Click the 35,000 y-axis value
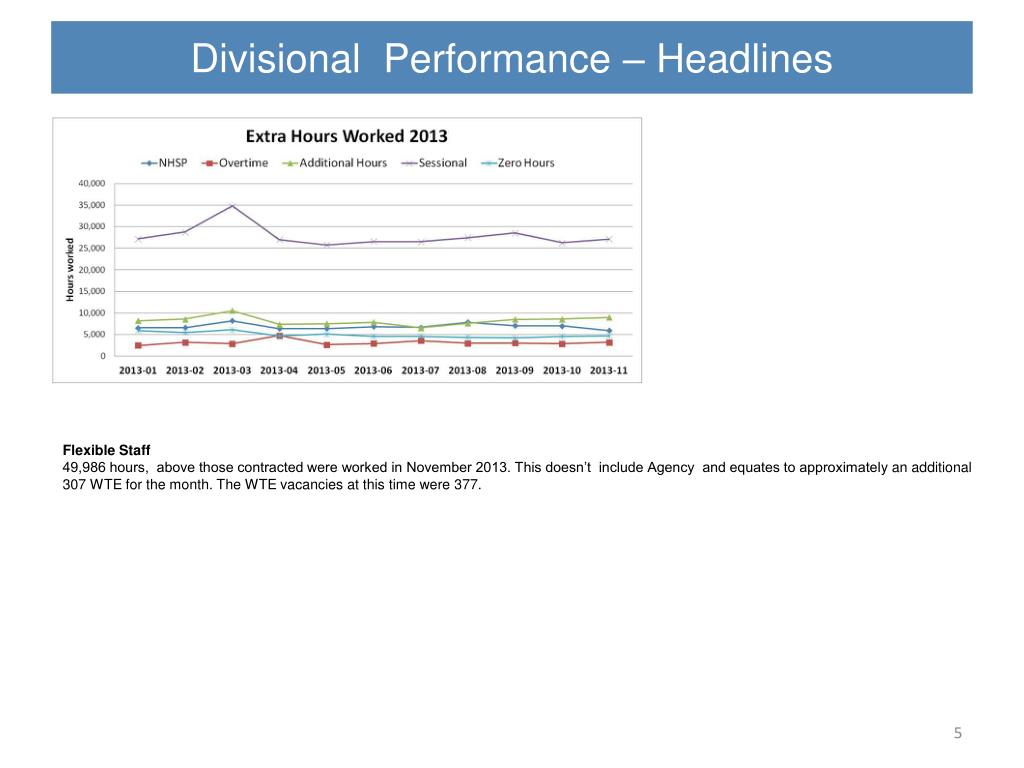Screen dimensions: 1024x768 [x=91, y=205]
